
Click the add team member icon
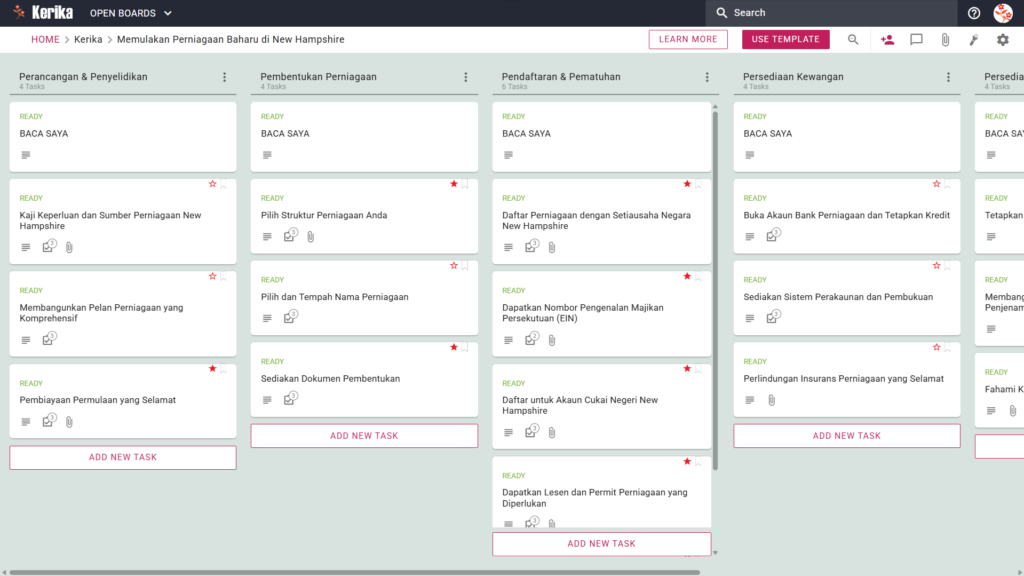tap(887, 40)
